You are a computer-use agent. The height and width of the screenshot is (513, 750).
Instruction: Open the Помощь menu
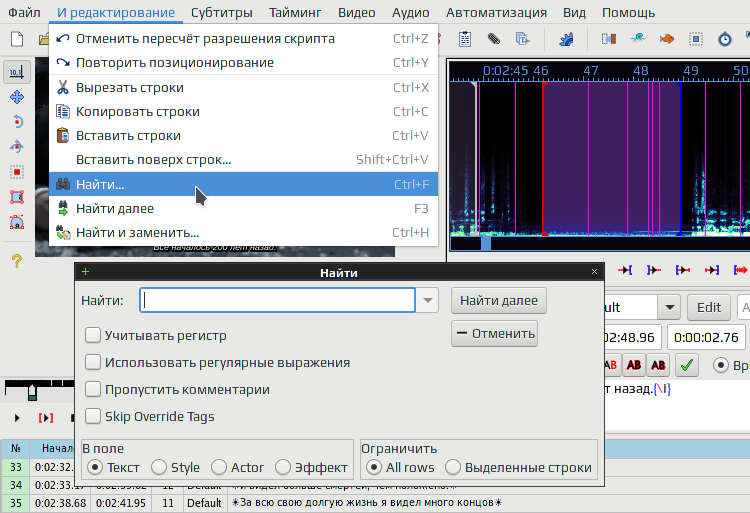(x=628, y=12)
